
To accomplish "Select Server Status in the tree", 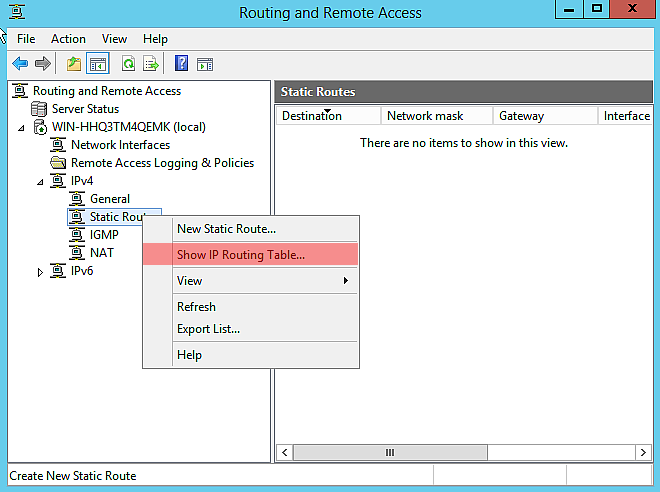I will pos(85,109).
